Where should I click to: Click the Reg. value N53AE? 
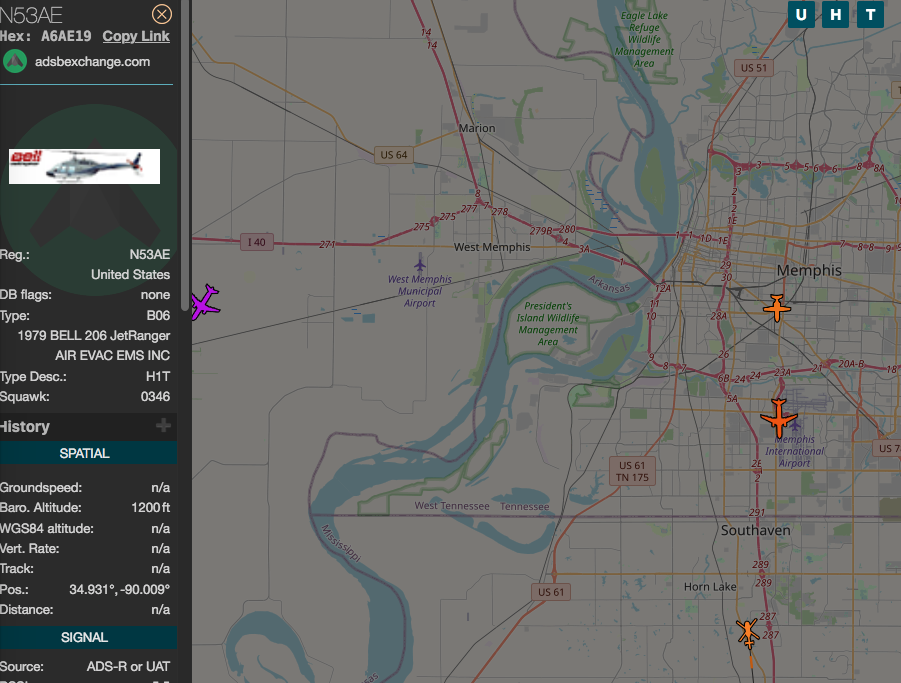(150, 254)
